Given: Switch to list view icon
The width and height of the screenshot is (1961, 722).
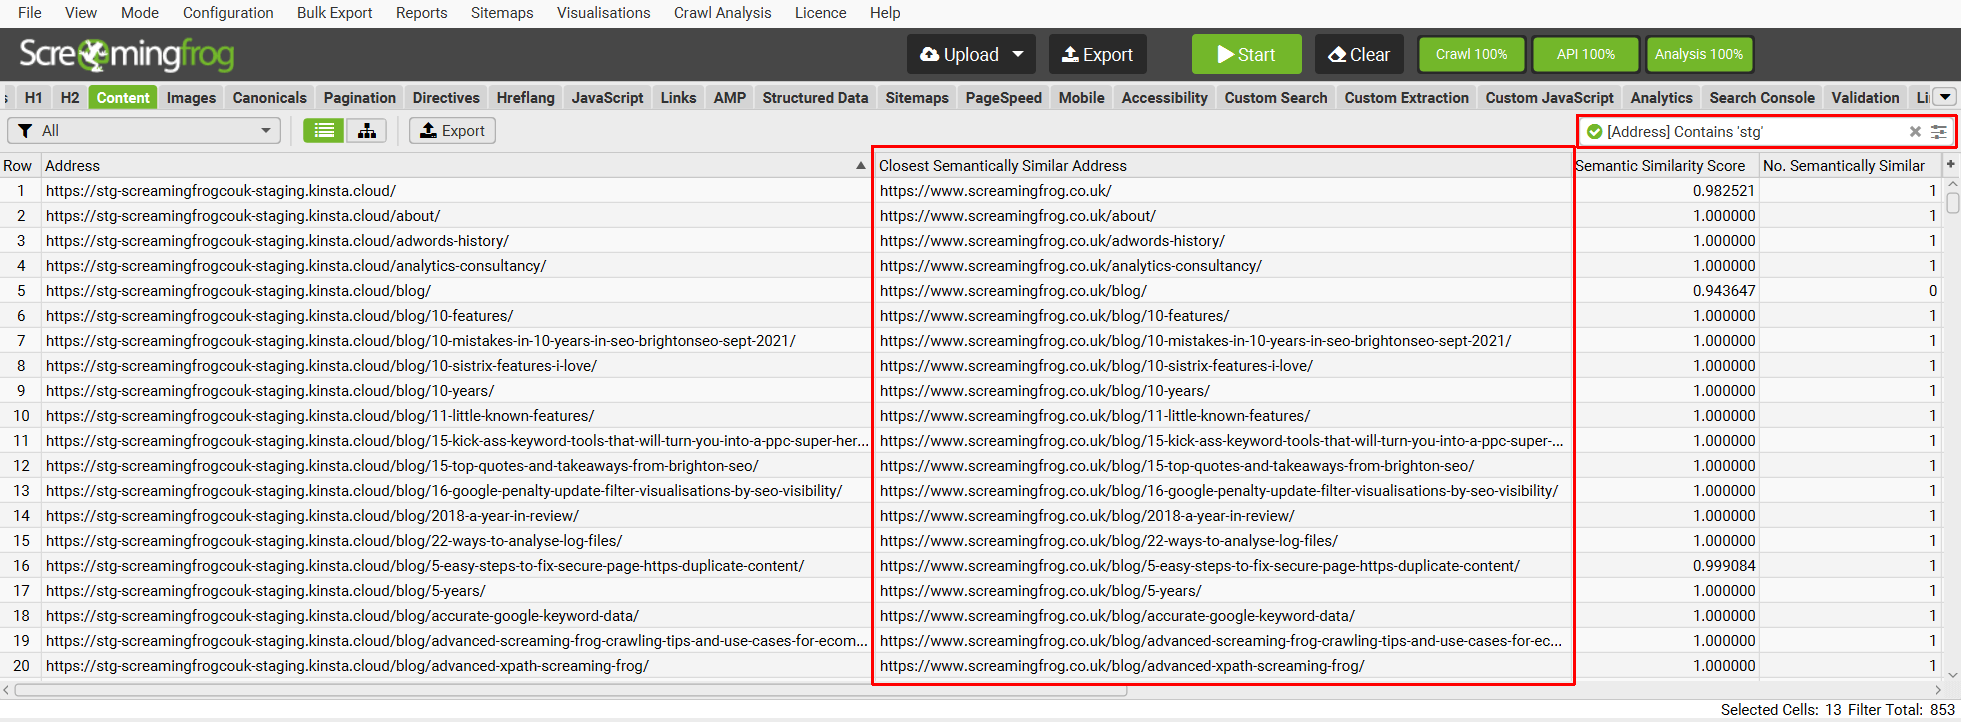Looking at the screenshot, I should 324,131.
